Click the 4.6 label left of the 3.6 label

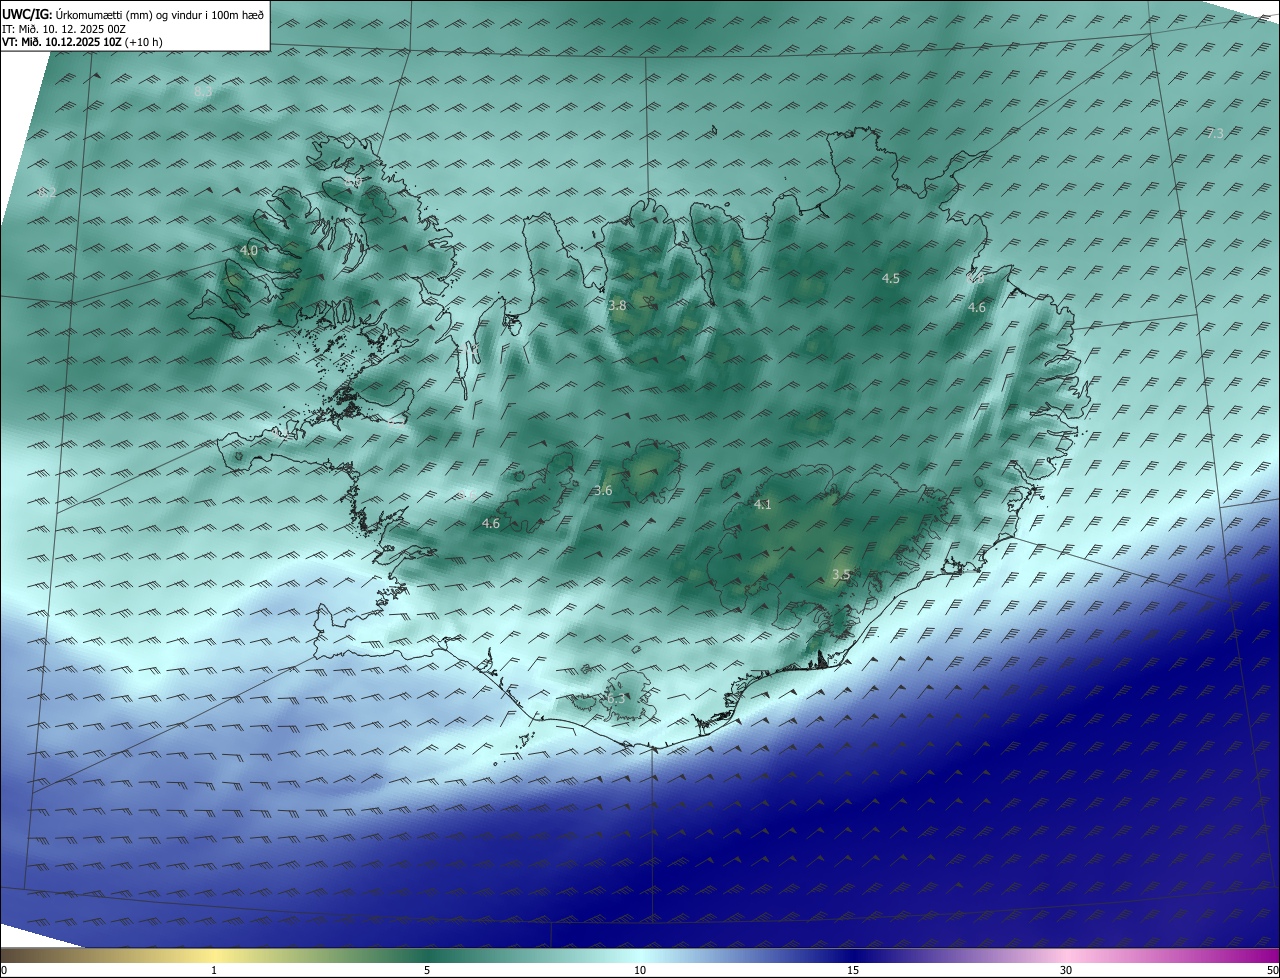click(x=490, y=523)
